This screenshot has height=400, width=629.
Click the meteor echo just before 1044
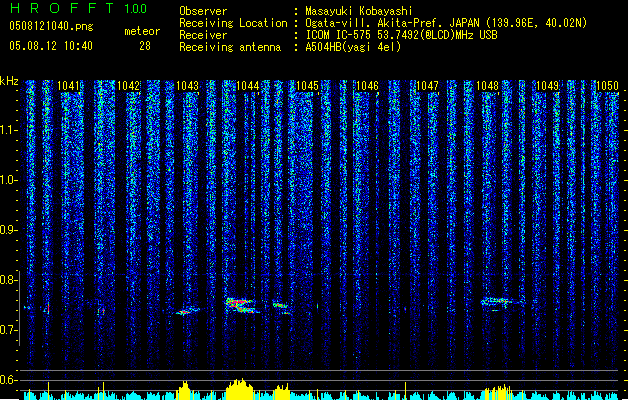241,305
